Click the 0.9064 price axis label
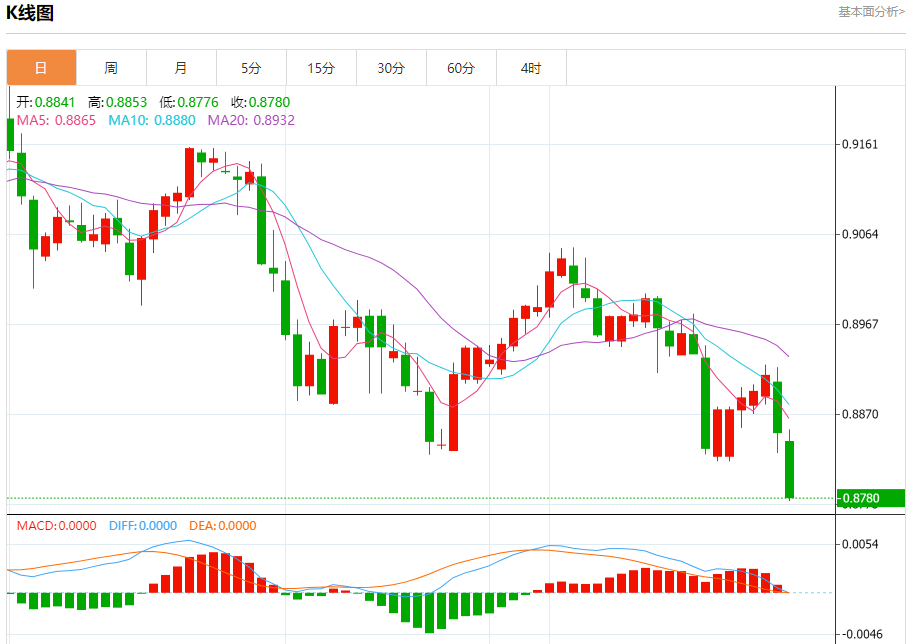Image resolution: width=914 pixels, height=644 pixels. (860, 234)
